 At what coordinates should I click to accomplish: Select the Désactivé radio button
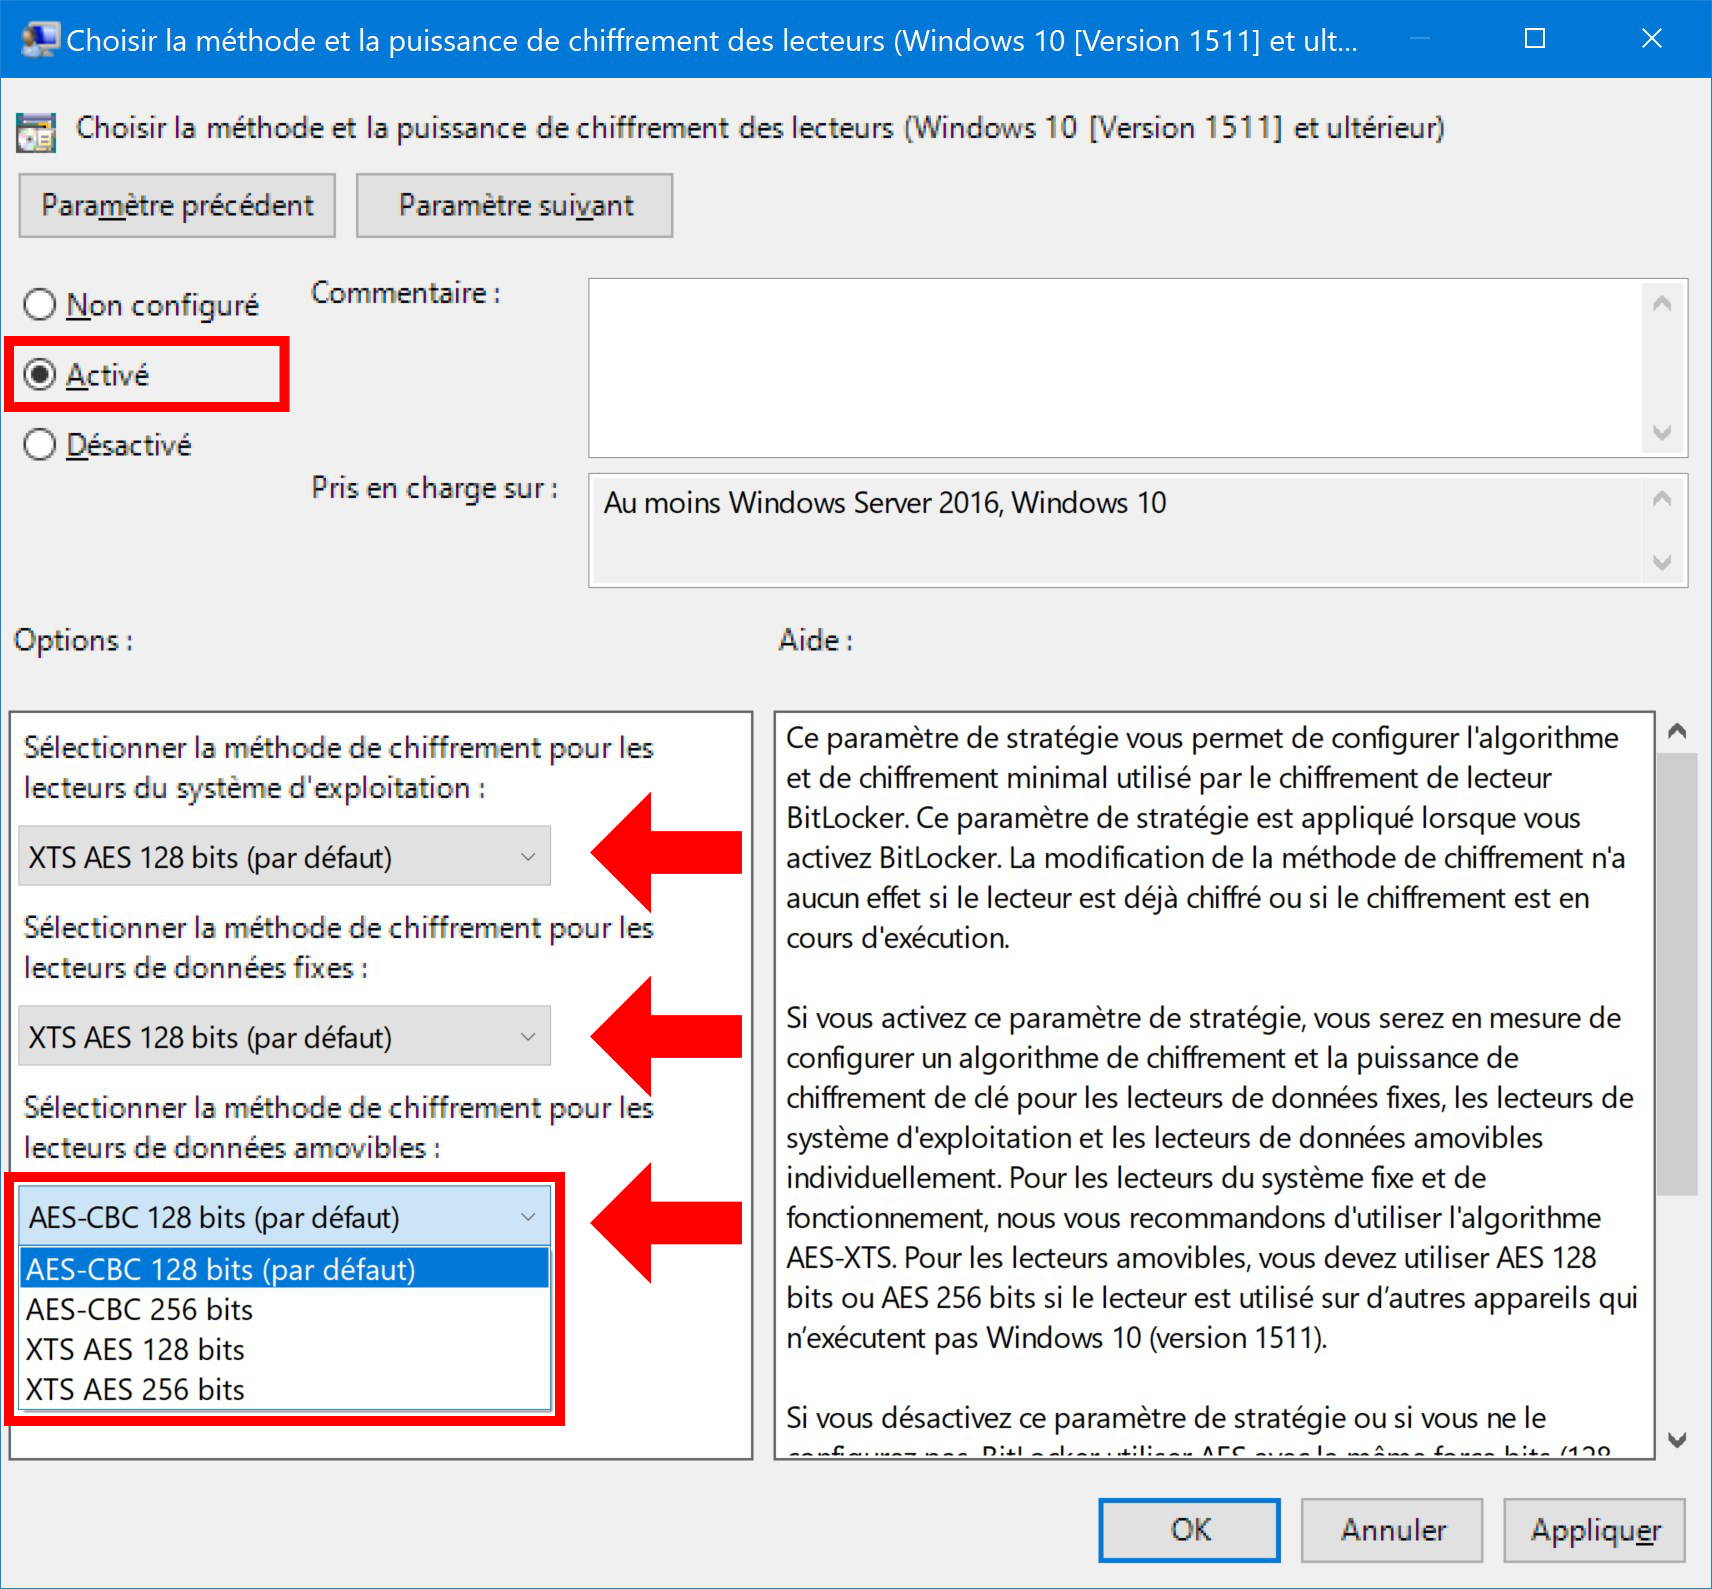tap(107, 445)
